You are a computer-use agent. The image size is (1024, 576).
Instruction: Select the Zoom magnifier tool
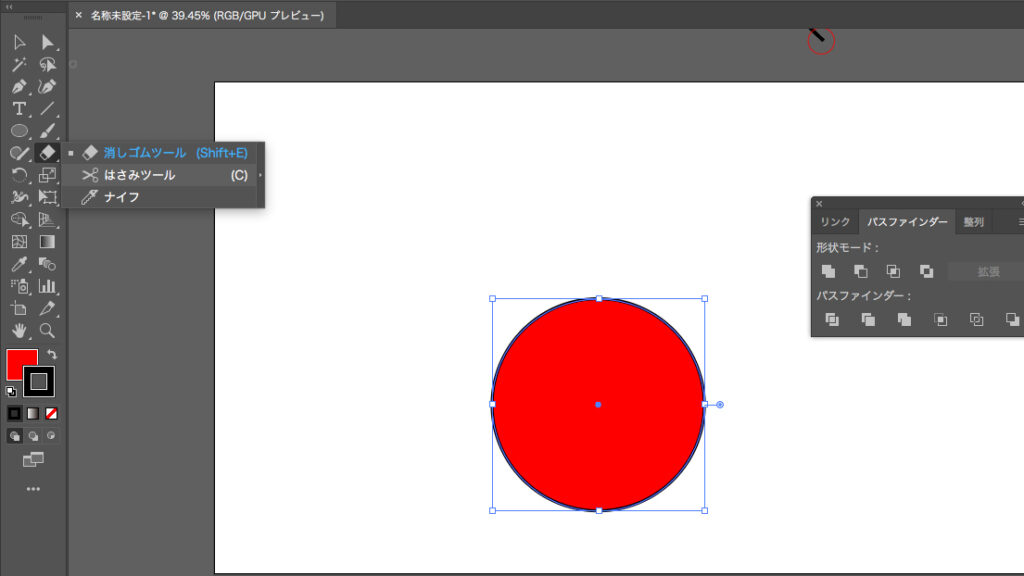[x=47, y=330]
